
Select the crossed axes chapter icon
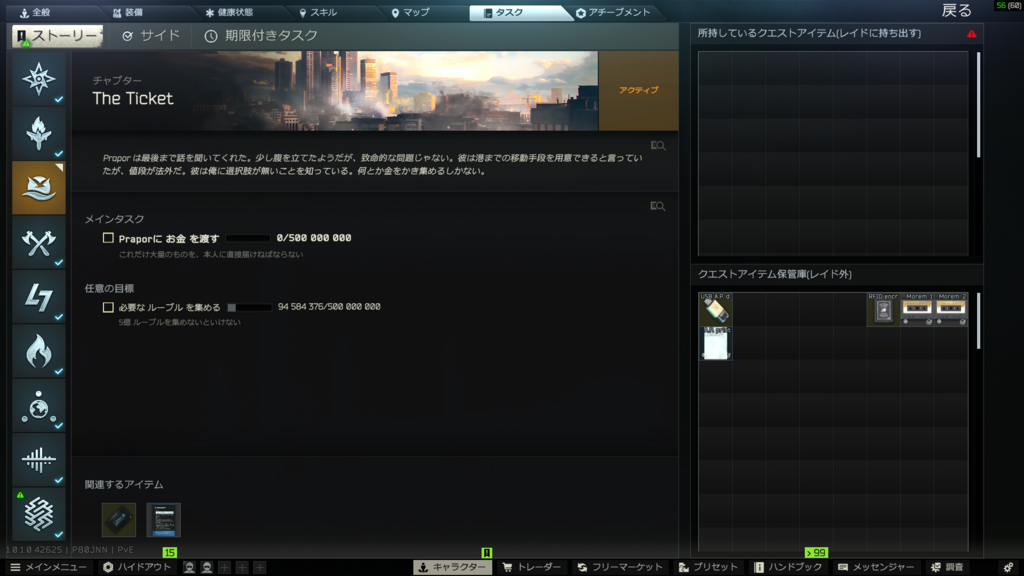point(39,242)
